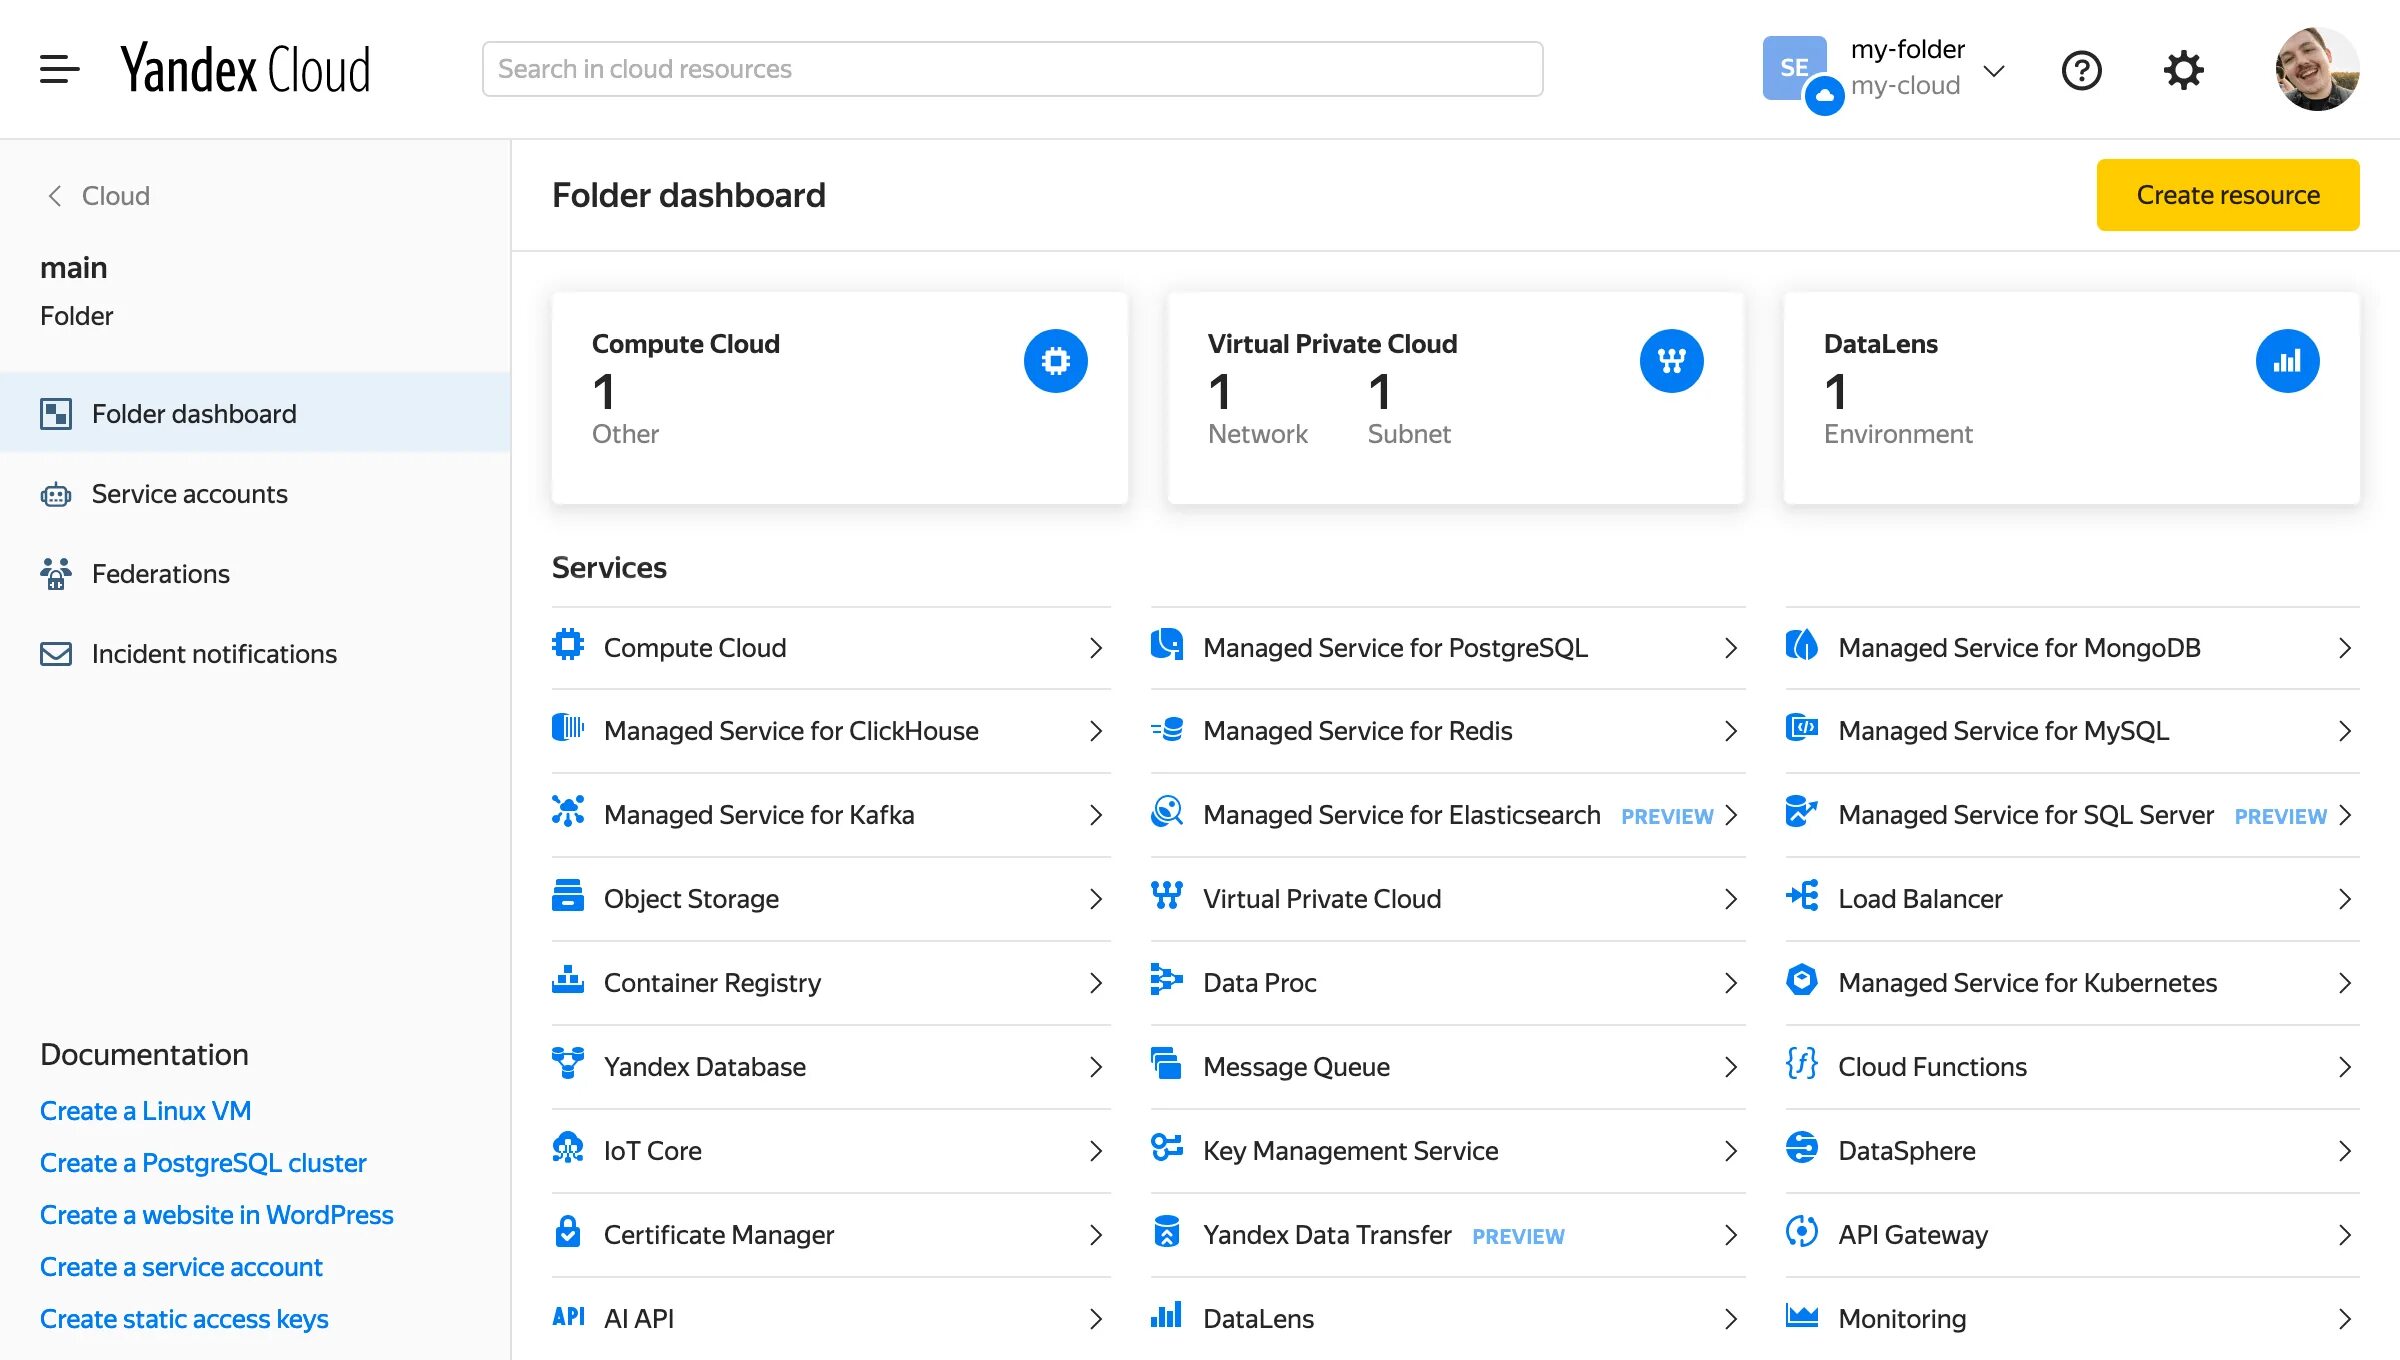
Task: Click the AI API icon
Action: point(568,1317)
